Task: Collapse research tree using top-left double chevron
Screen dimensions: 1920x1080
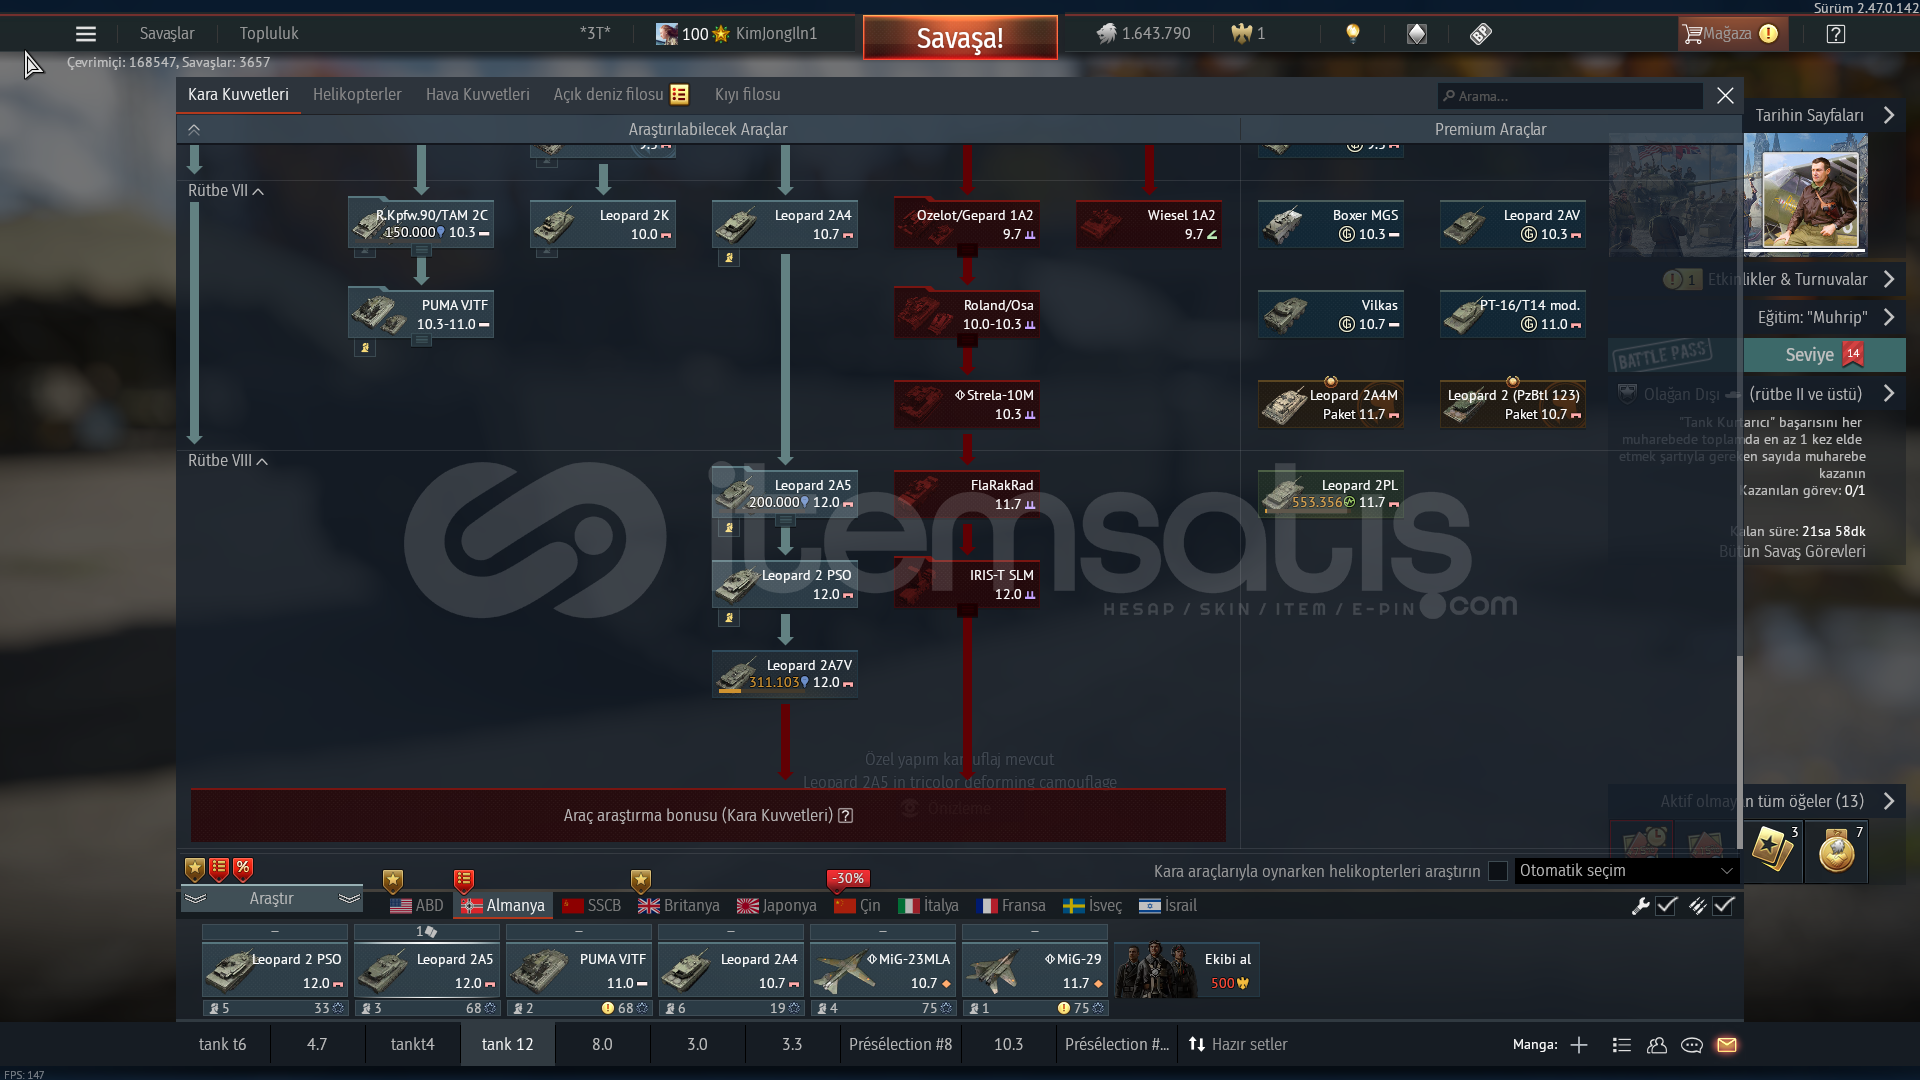Action: 194,129
